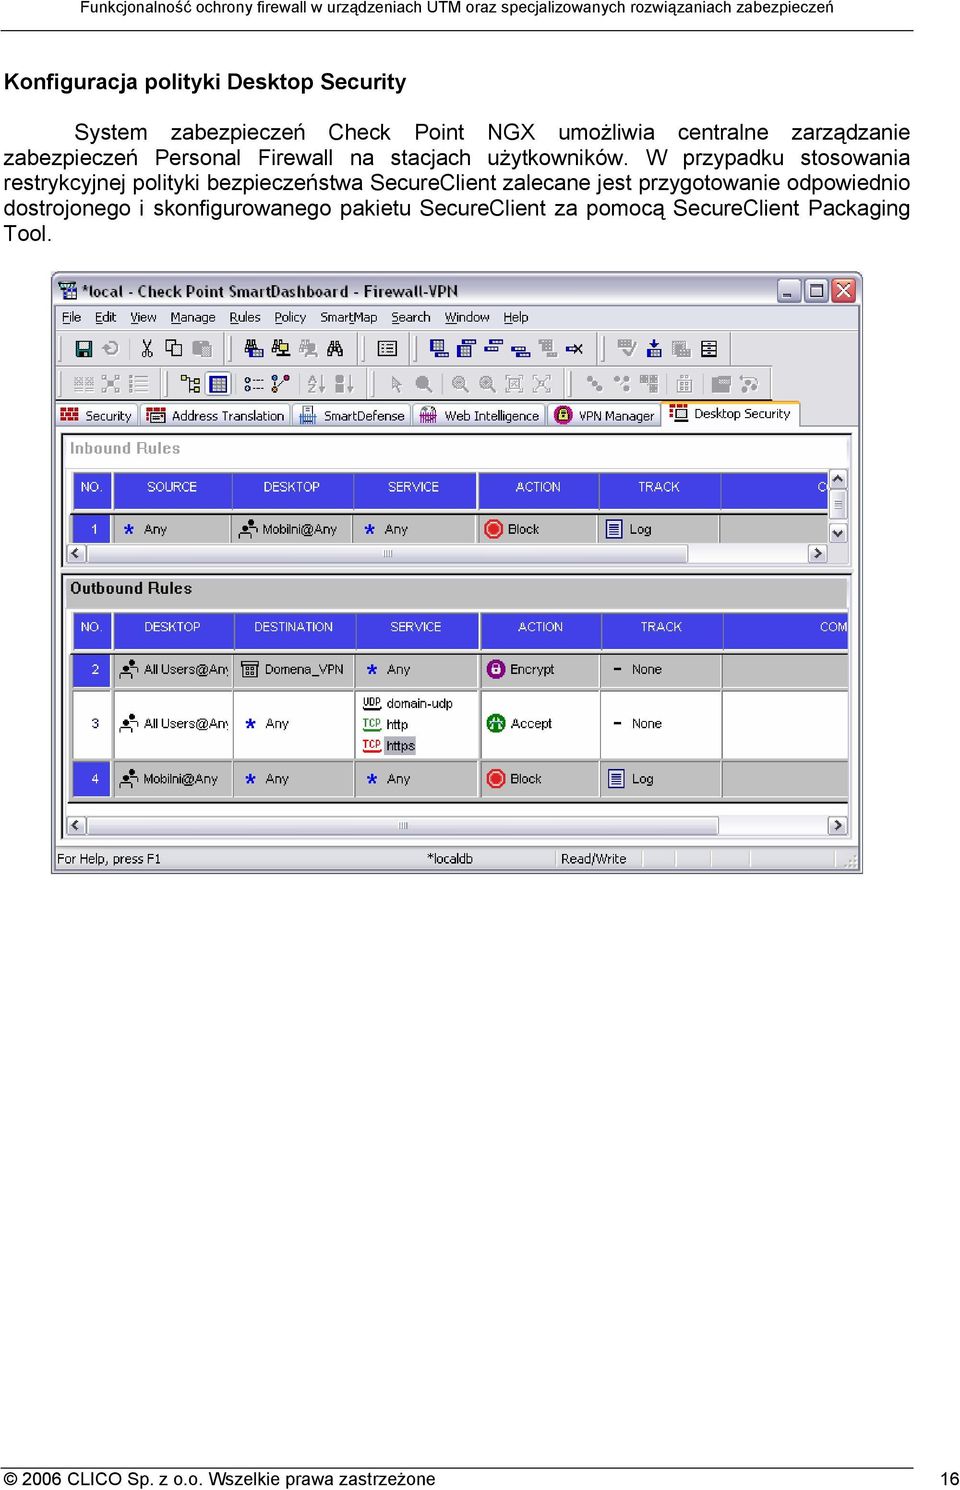This screenshot has width=960, height=1490.
Task: Open the Manage menu
Action: click(193, 317)
